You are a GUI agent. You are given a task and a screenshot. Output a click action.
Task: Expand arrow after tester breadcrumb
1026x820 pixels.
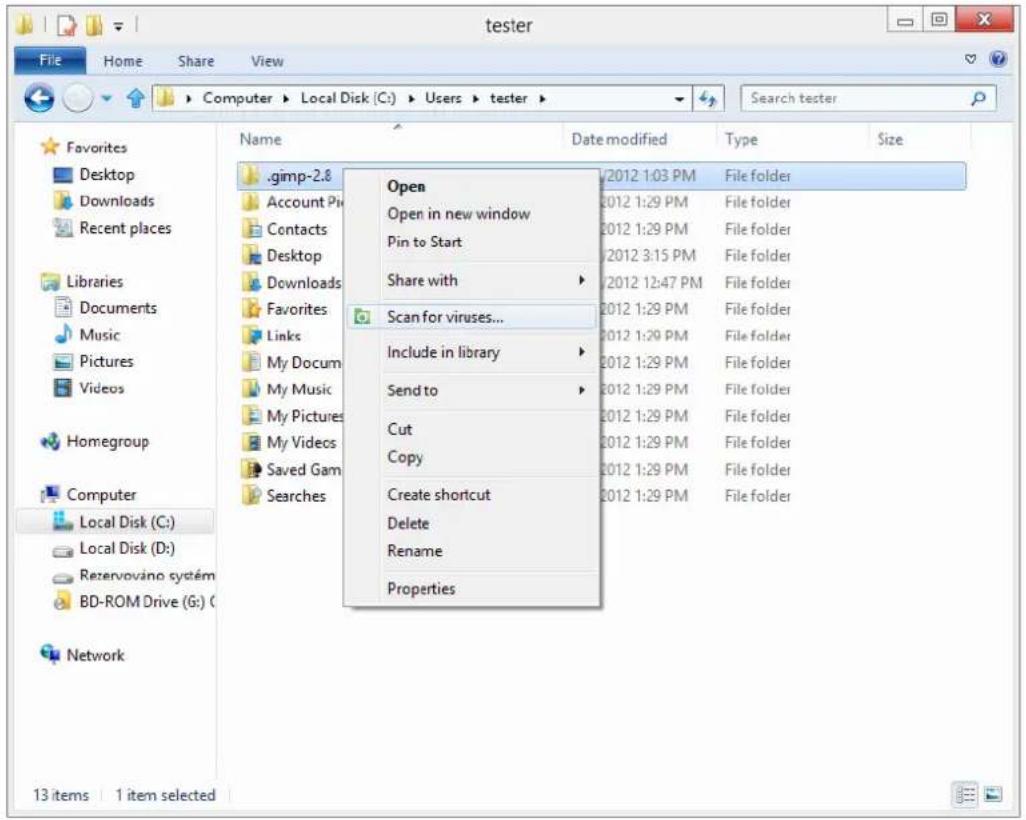tap(542, 99)
